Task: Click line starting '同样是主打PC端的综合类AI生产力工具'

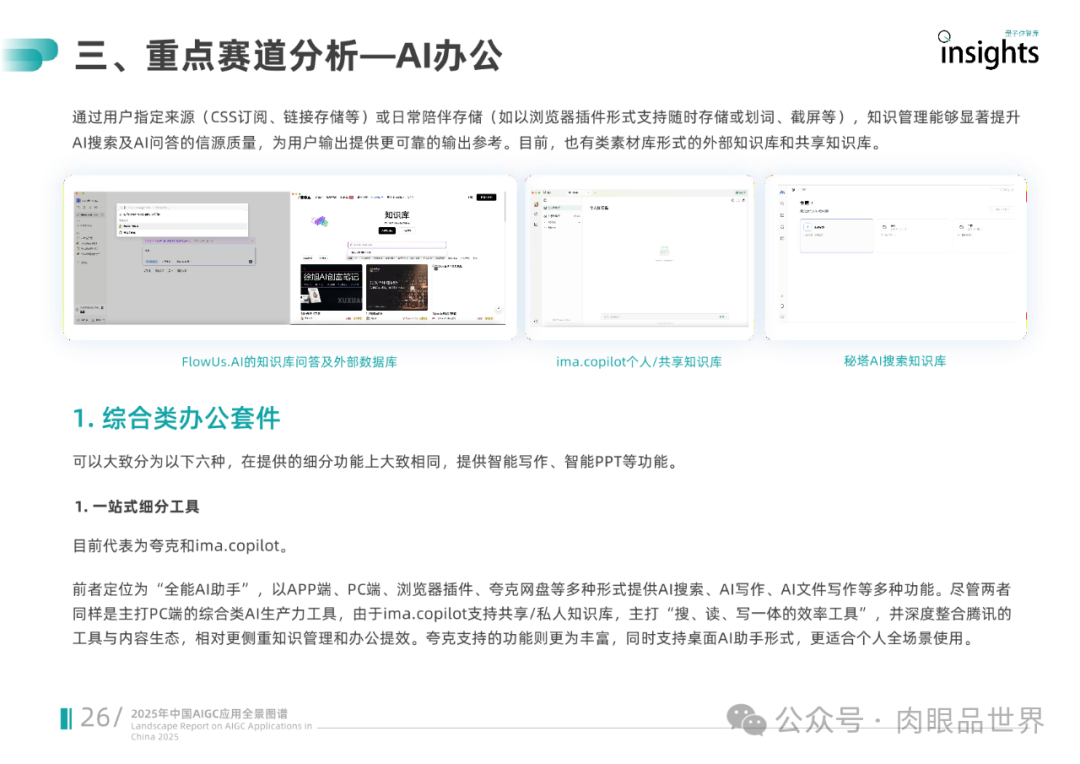Action: point(541,614)
